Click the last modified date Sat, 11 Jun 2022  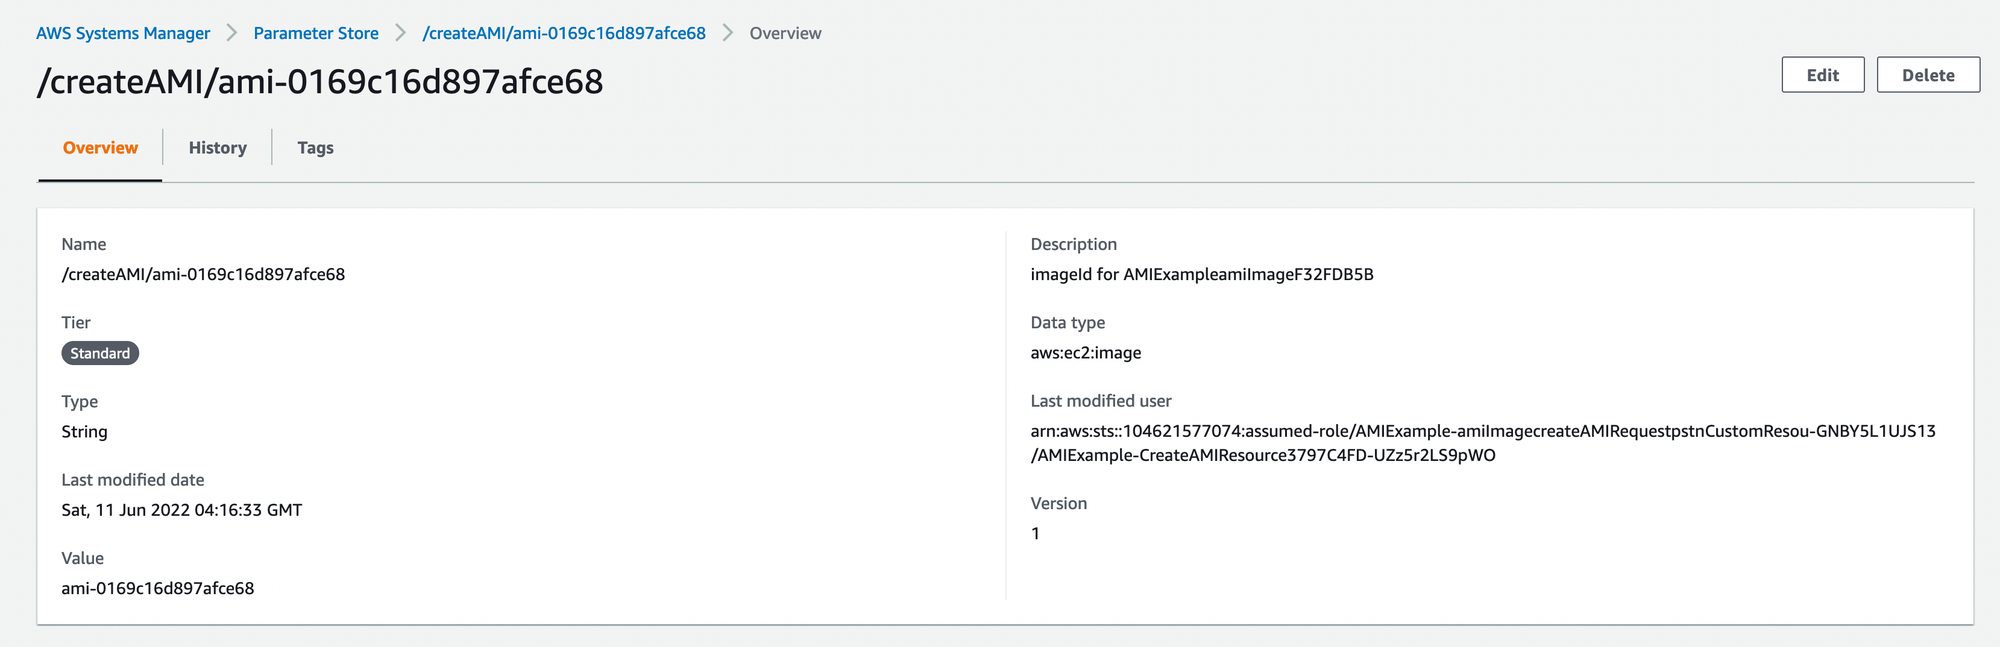click(x=181, y=510)
